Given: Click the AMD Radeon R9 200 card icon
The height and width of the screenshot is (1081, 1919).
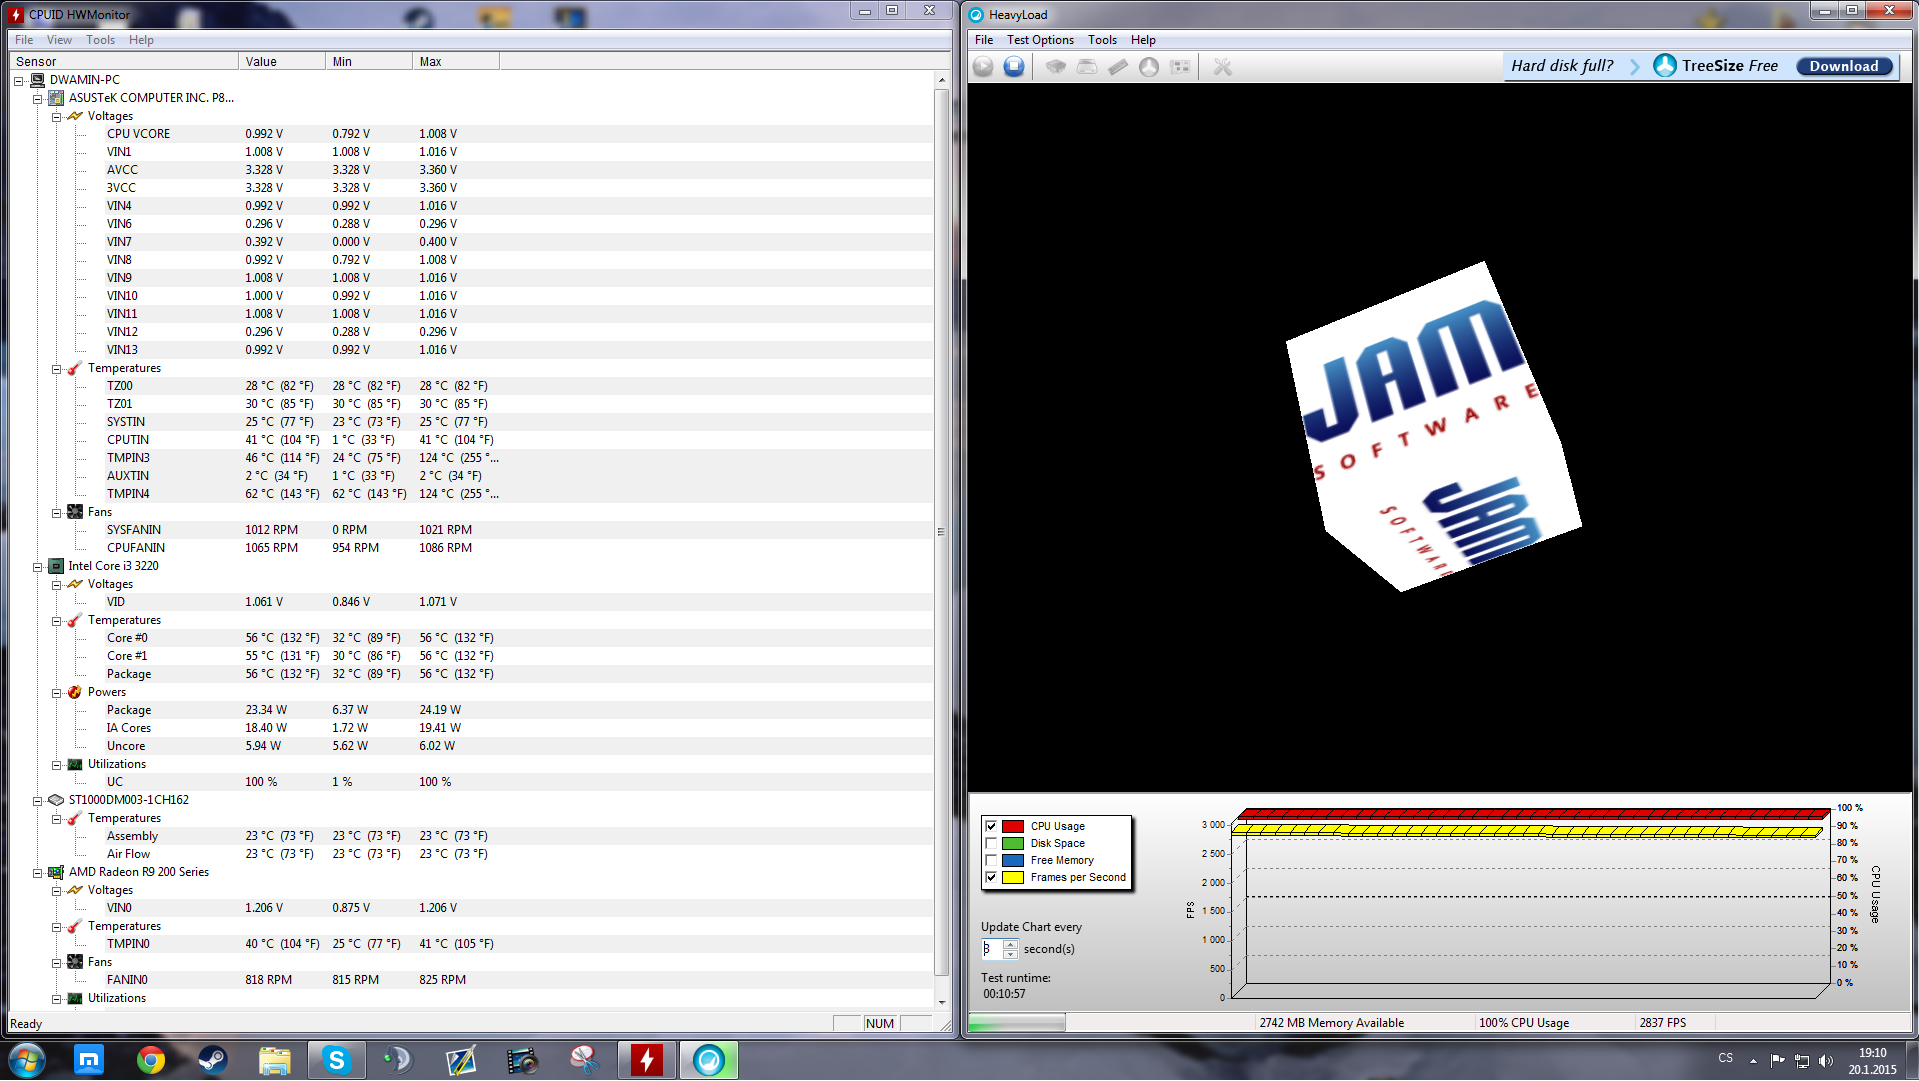Looking at the screenshot, I should click(56, 872).
